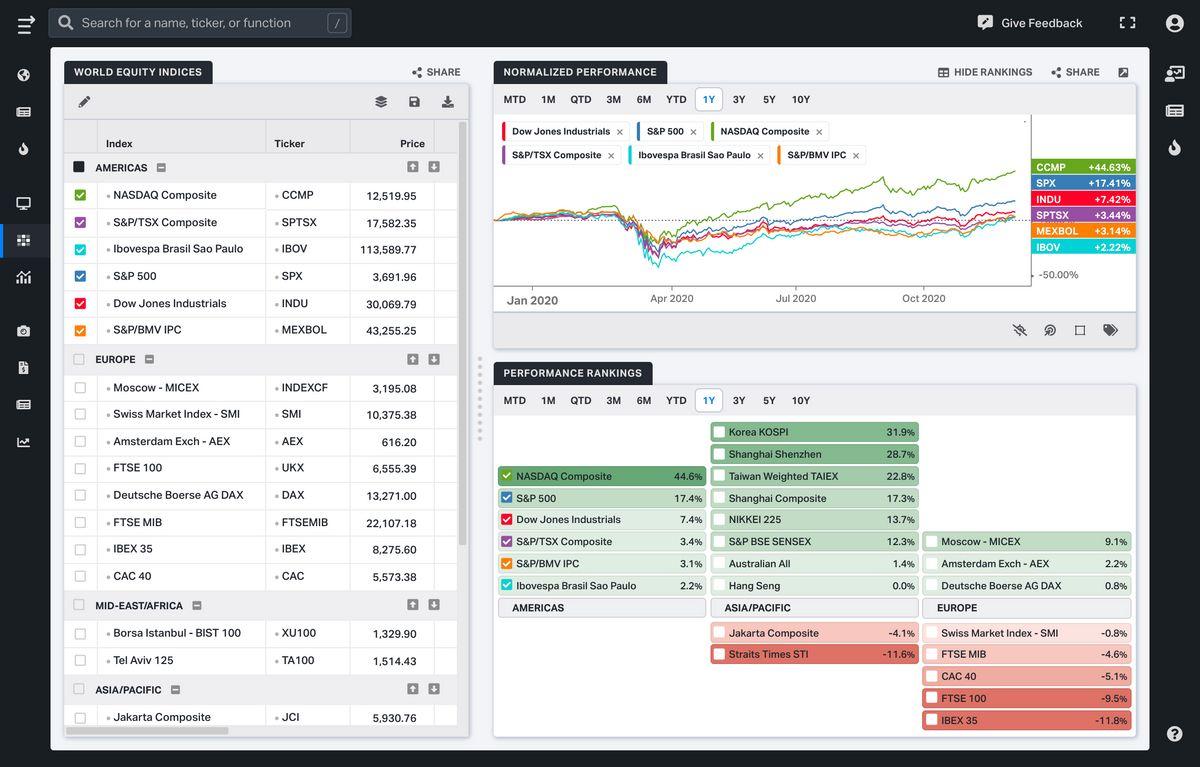
Task: Click the download icon in indices toolbar
Action: click(447, 101)
